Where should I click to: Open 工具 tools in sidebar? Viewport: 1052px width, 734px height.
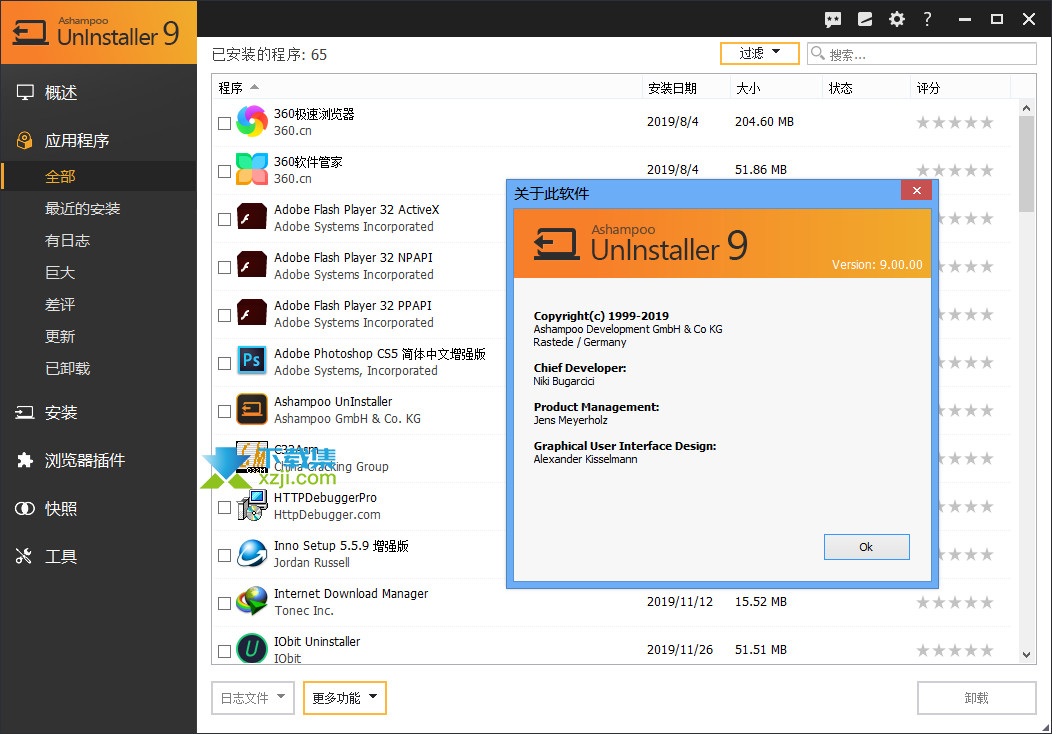(99, 556)
